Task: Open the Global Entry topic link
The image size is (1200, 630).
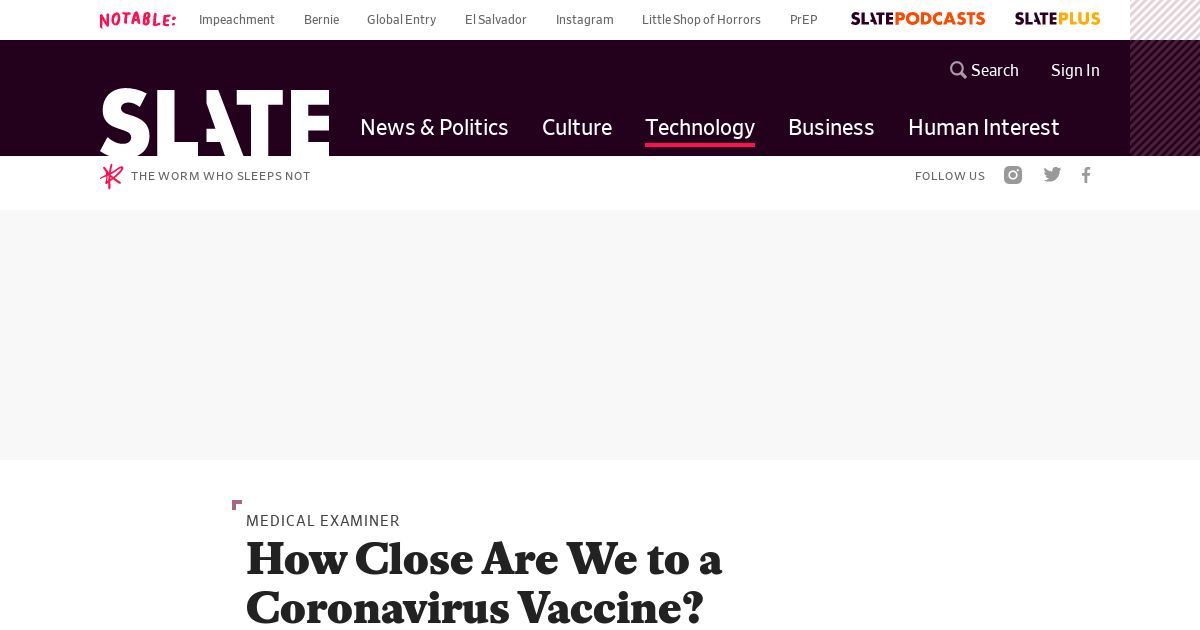Action: point(401,20)
